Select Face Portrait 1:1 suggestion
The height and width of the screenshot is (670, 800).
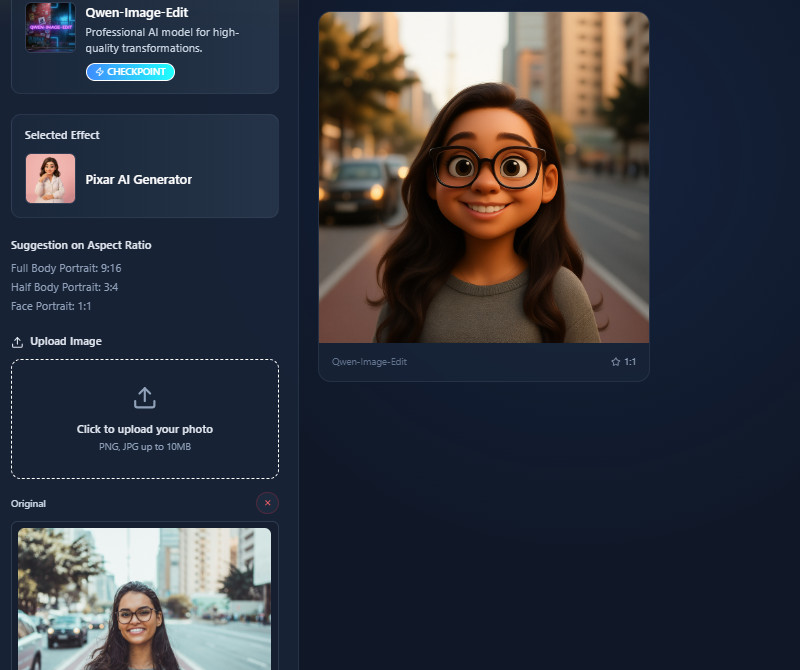pyautogui.click(x=51, y=306)
